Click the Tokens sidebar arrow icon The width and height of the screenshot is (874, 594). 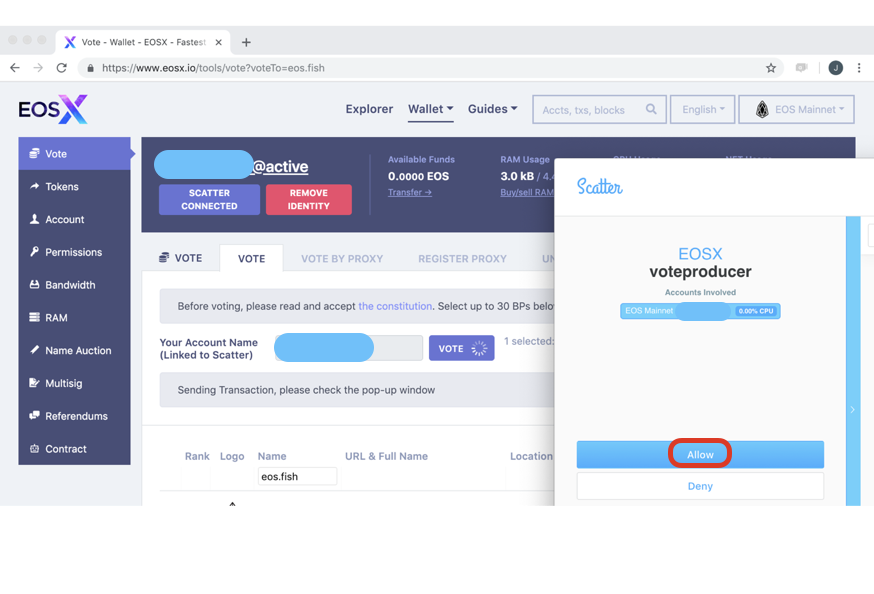point(35,186)
